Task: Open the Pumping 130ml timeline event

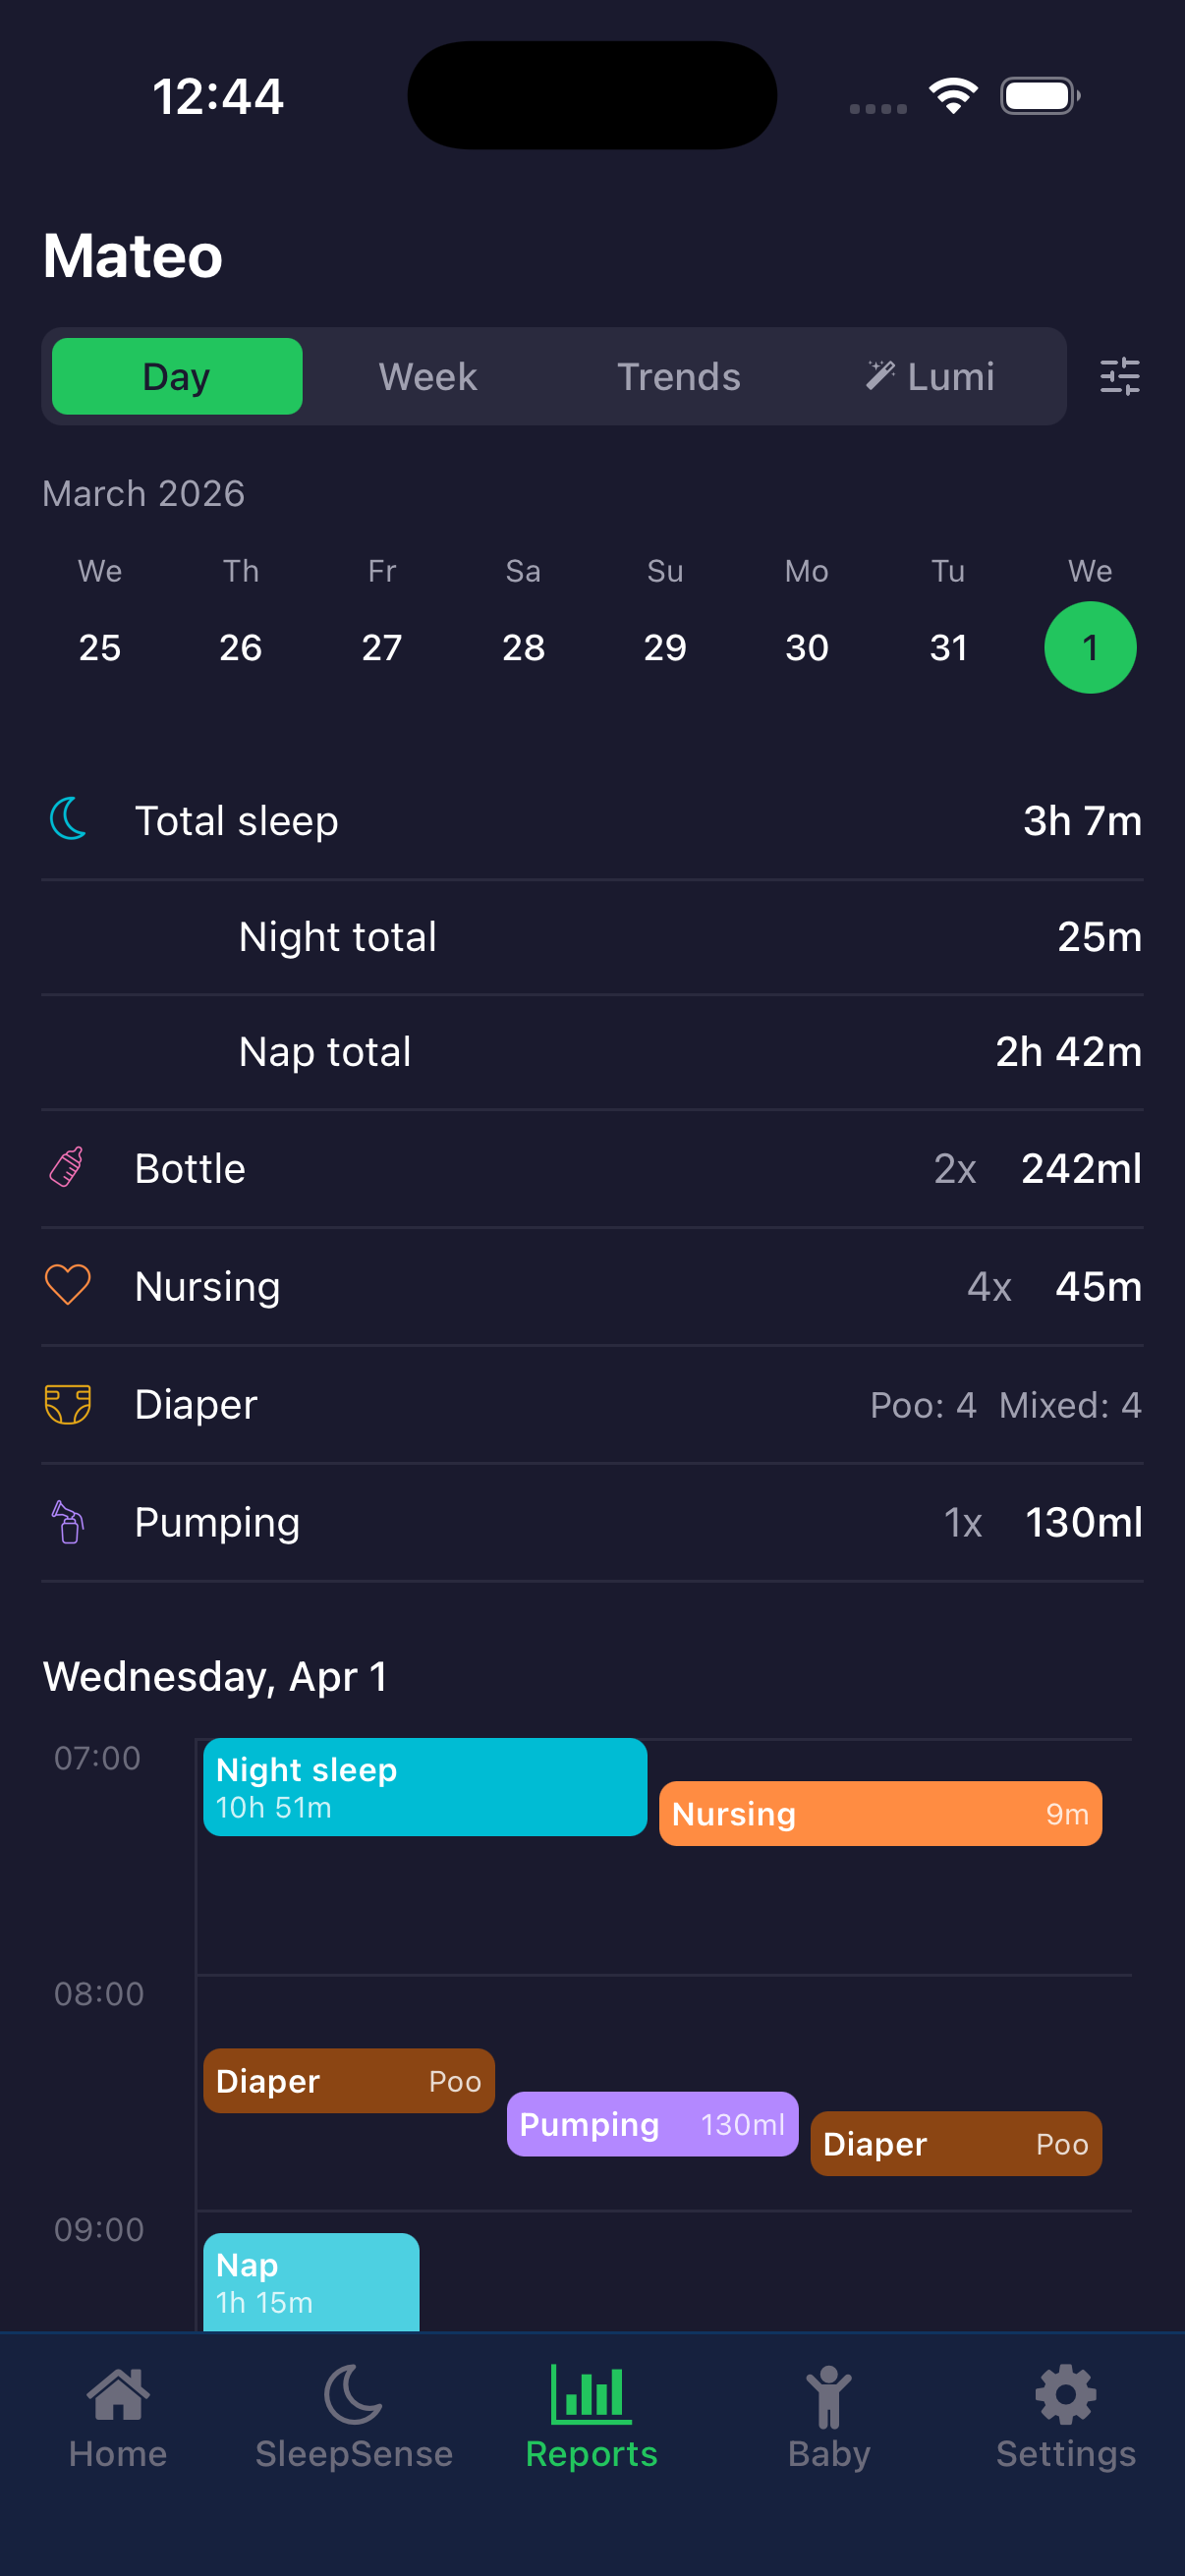Action: [x=652, y=2124]
